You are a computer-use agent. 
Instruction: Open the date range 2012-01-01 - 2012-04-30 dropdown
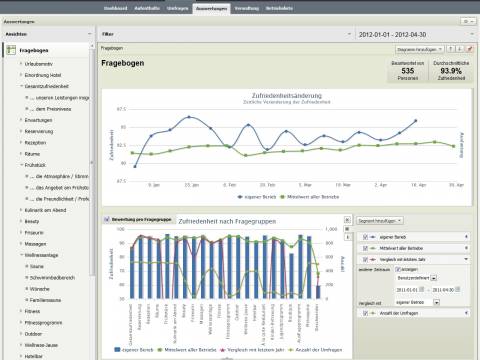coord(472,34)
